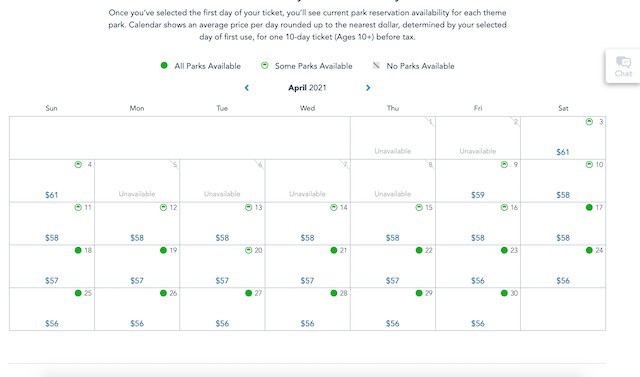This screenshot has width=640, height=377.
Task: Click the solid green dot on April 21
Action: 333,250
